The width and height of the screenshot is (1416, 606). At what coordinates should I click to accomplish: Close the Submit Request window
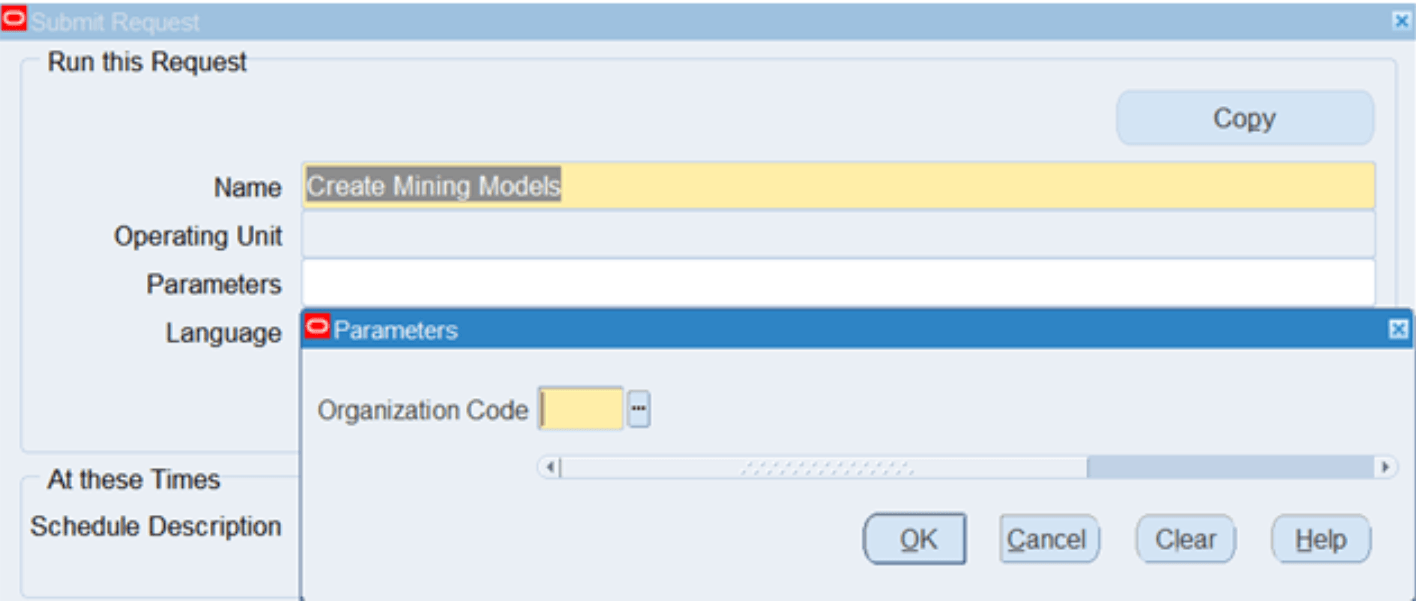[x=1402, y=20]
